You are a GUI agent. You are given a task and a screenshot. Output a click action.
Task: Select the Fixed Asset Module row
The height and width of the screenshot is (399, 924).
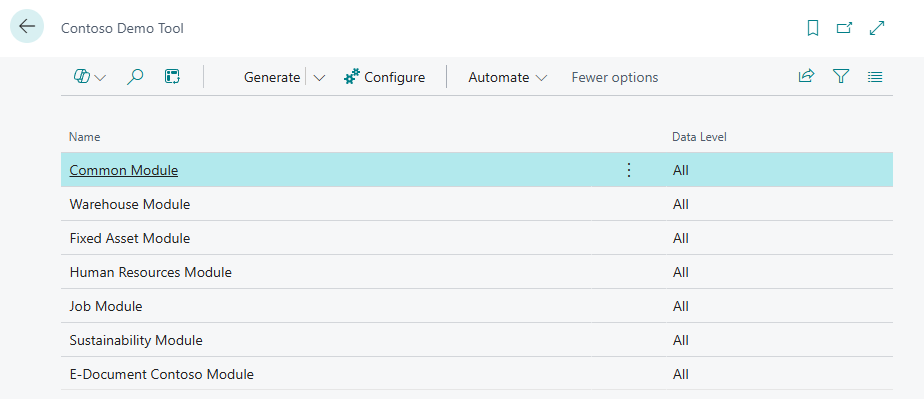click(x=477, y=238)
